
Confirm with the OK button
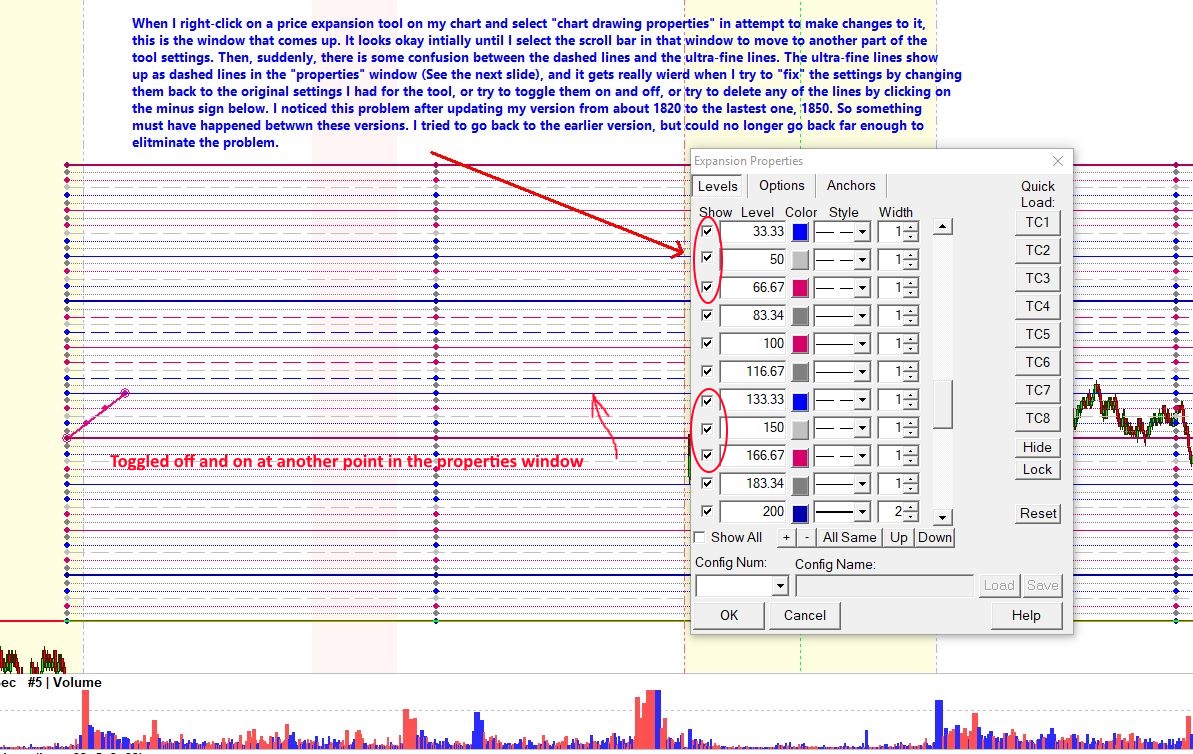(729, 616)
